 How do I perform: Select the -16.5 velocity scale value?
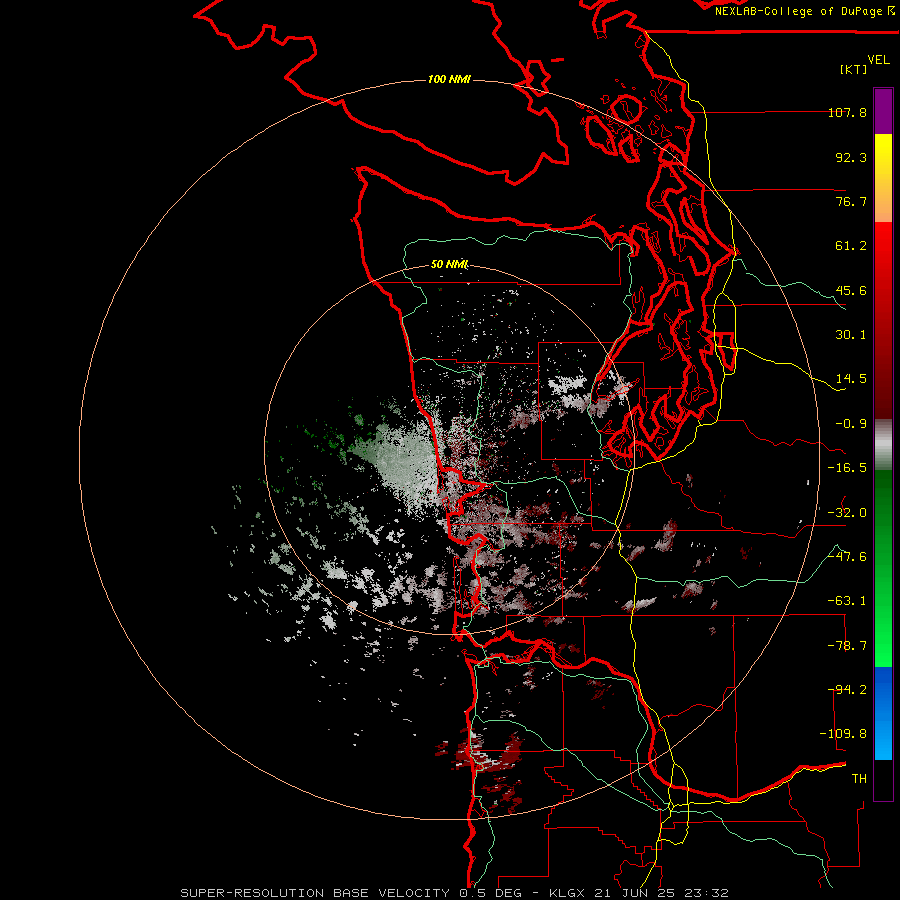pos(847,468)
